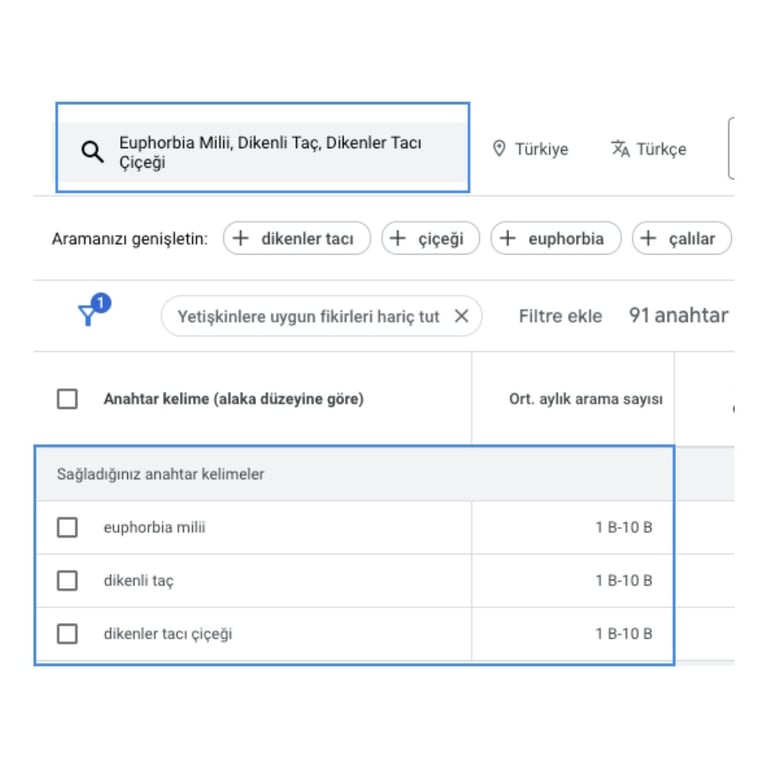Click plus icon on 'çalılar' chip
768x768 pixels.
pos(649,239)
